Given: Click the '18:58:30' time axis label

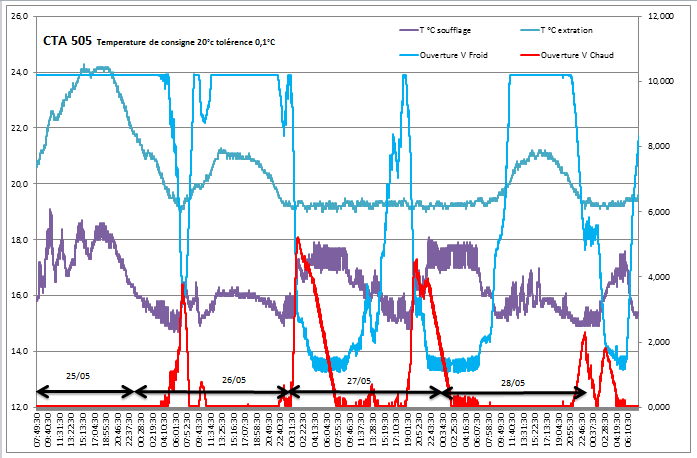Looking at the screenshot, I should tap(257, 430).
